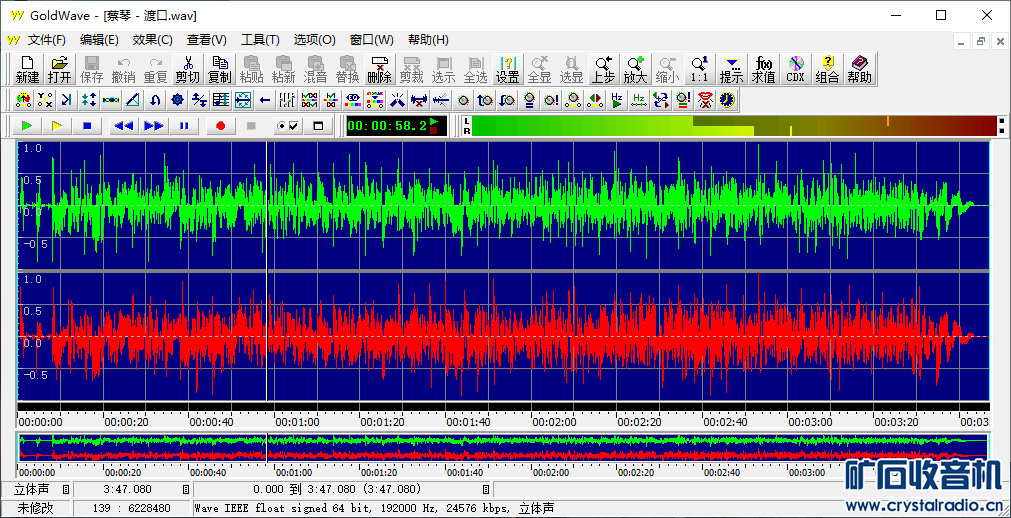Click the 新建 (New) toolbar button
The image size is (1011, 518).
(x=27, y=70)
